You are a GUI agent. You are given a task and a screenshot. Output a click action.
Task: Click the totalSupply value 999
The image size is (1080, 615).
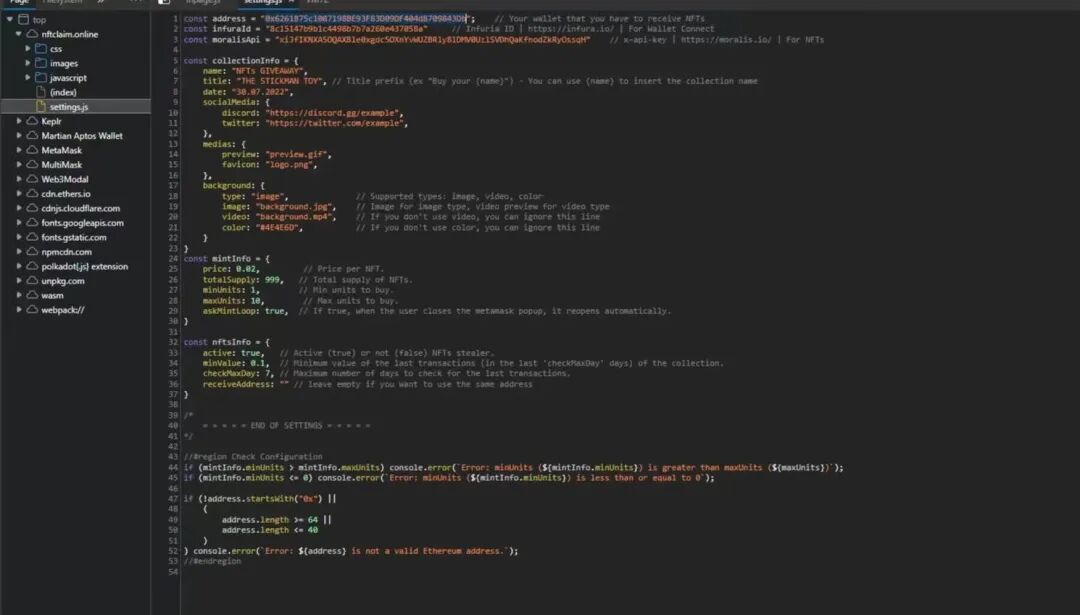tap(272, 280)
